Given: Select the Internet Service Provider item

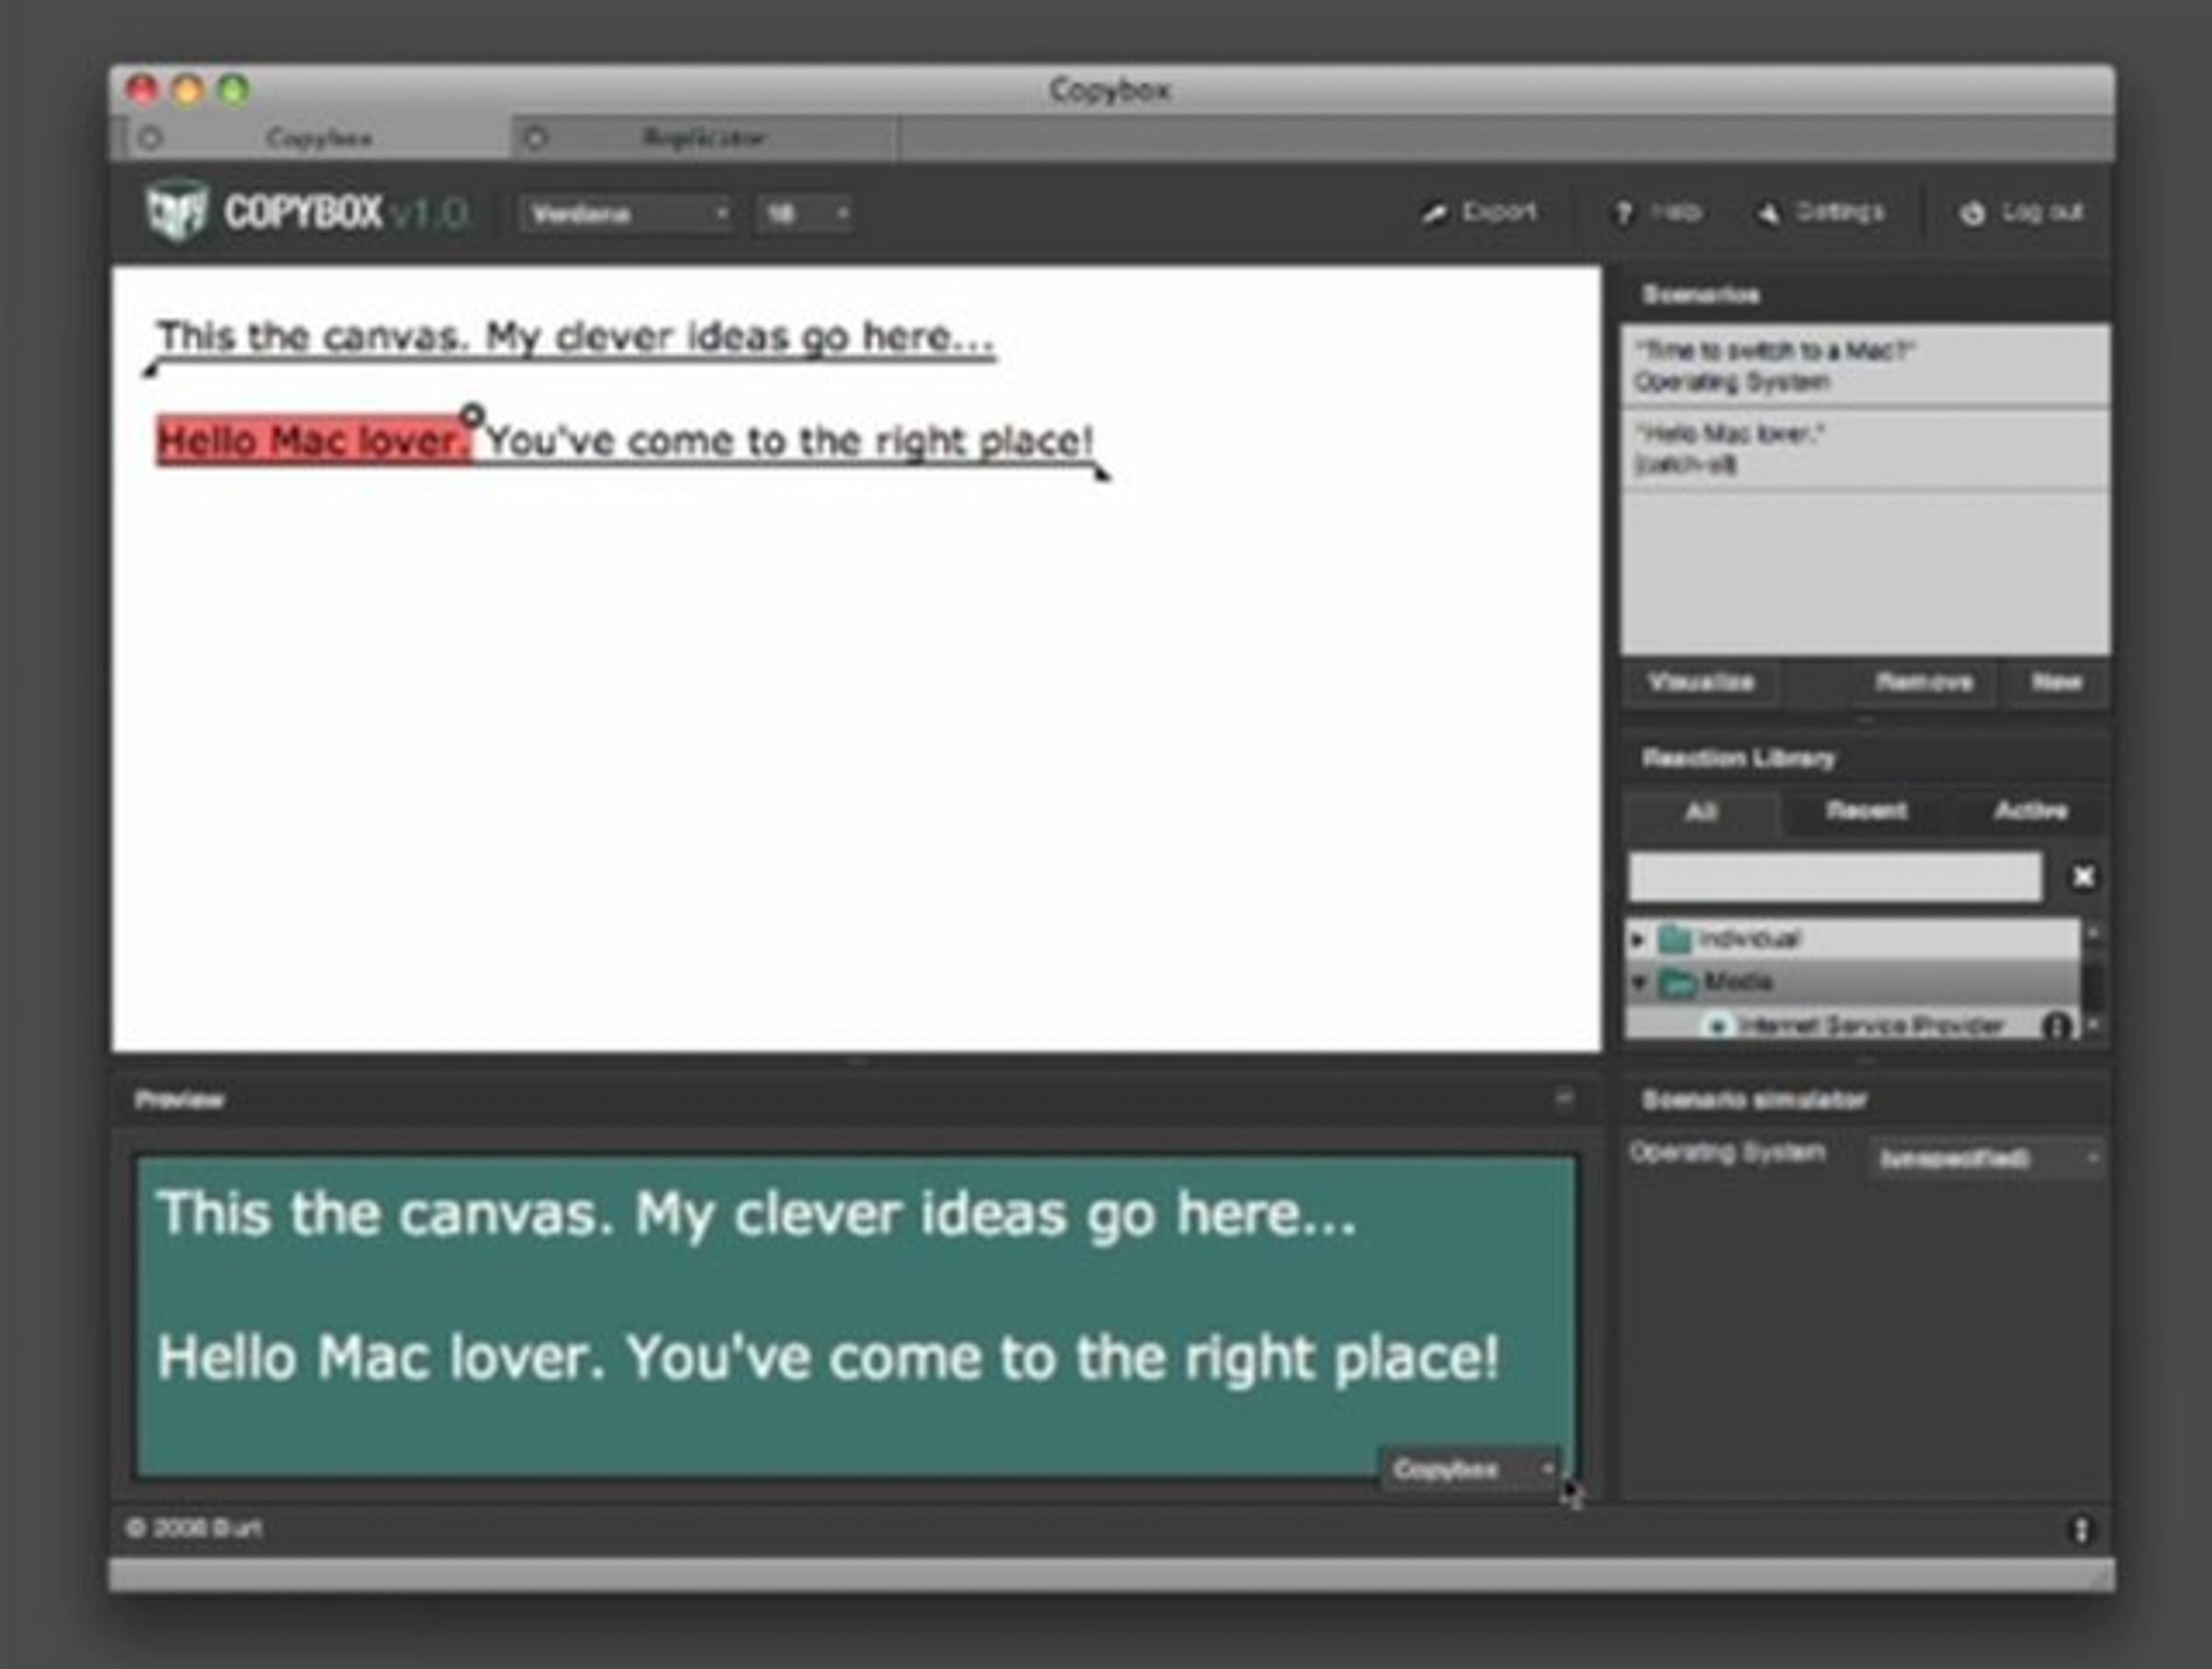Looking at the screenshot, I should (x=1852, y=1026).
